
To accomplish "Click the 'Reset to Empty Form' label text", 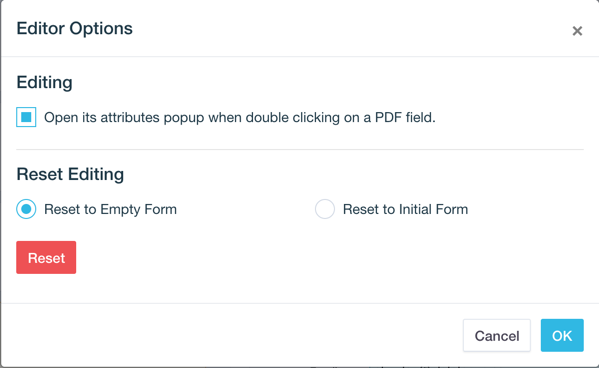I will pos(110,209).
